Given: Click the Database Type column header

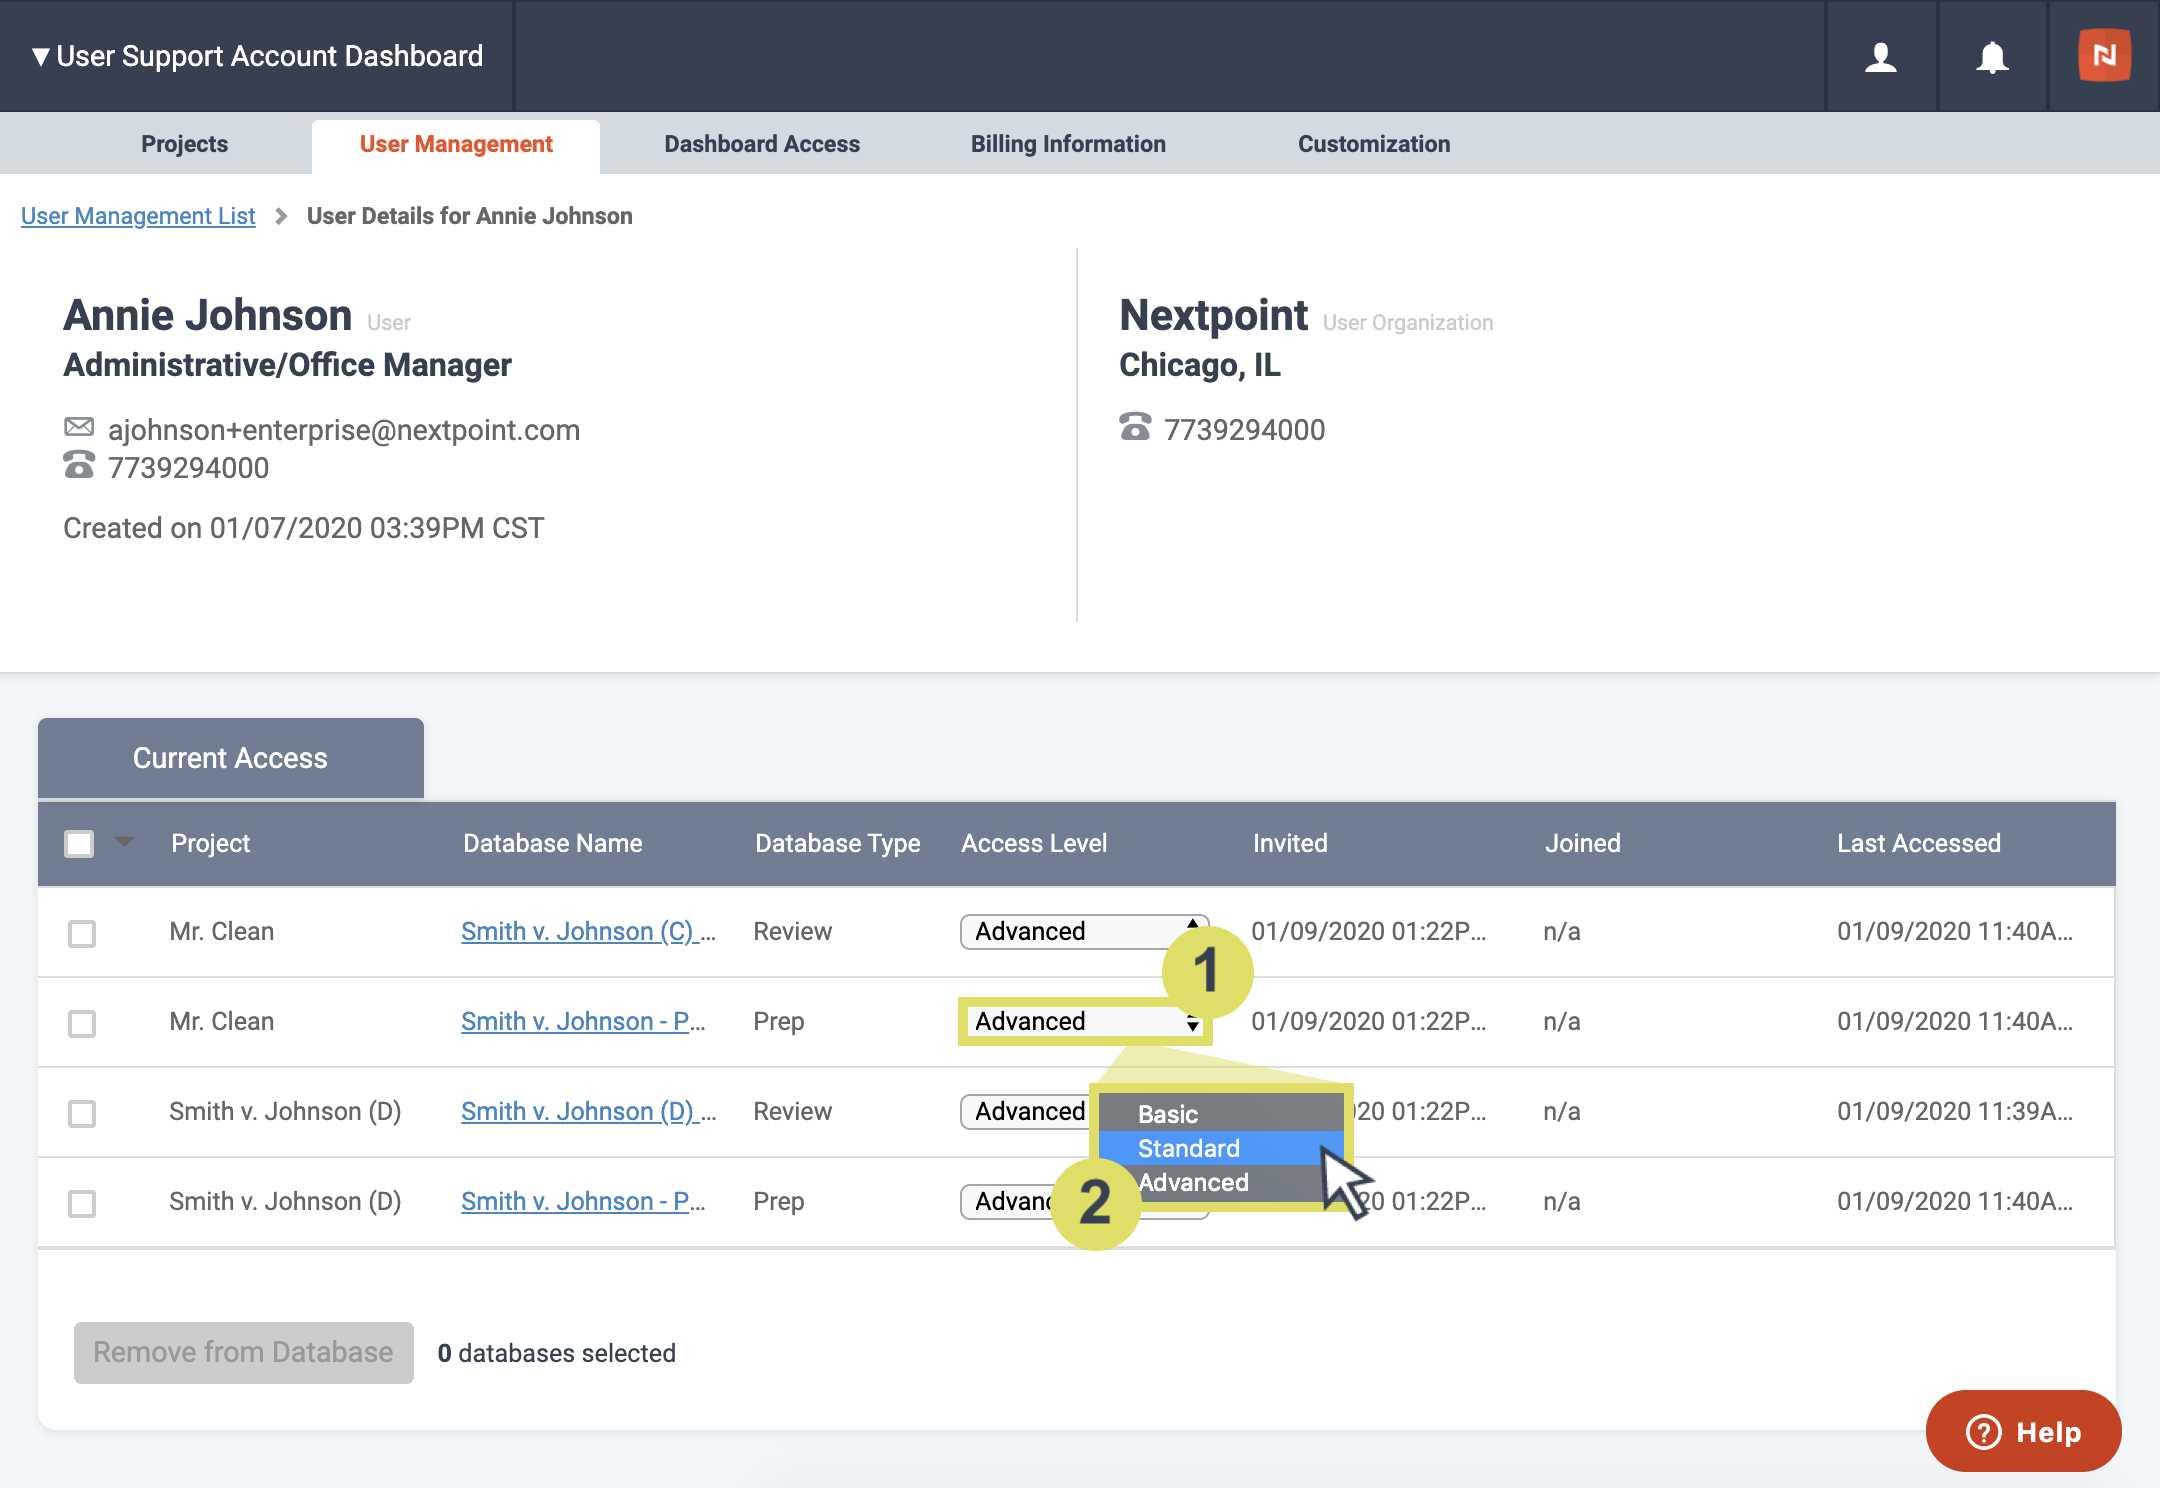Looking at the screenshot, I should (x=838, y=843).
